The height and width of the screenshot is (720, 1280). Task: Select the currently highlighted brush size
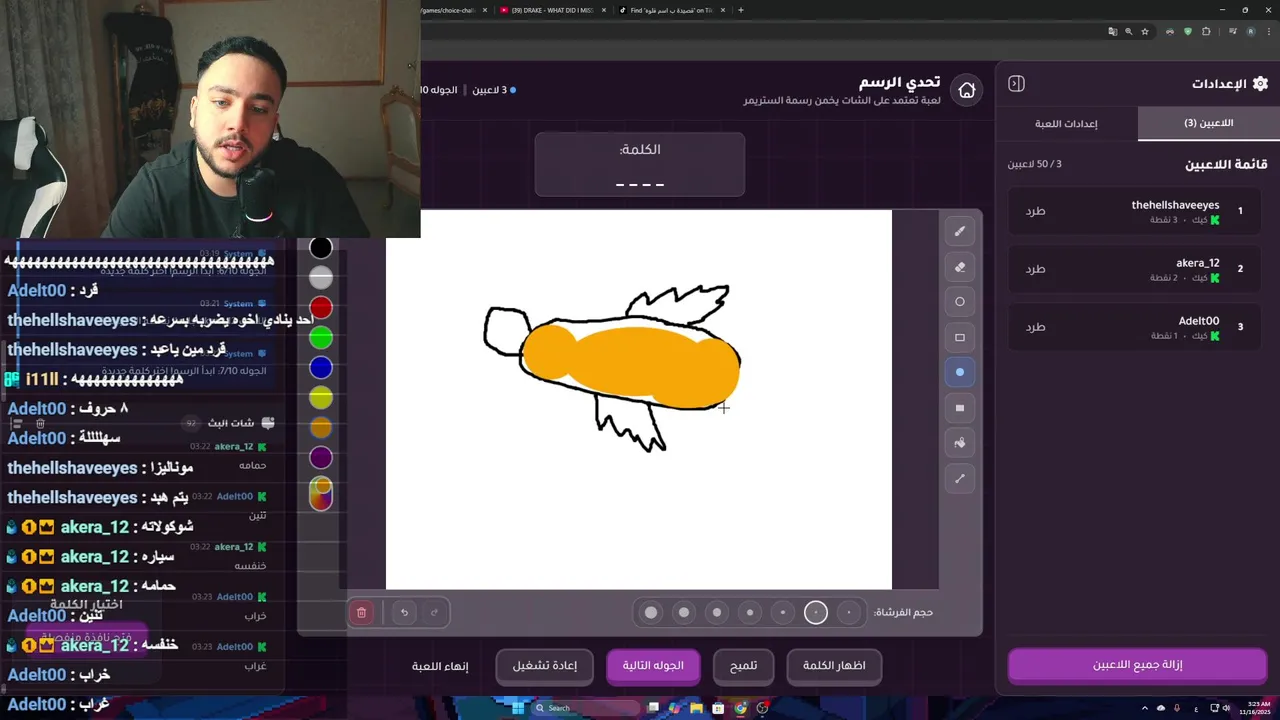tap(816, 612)
